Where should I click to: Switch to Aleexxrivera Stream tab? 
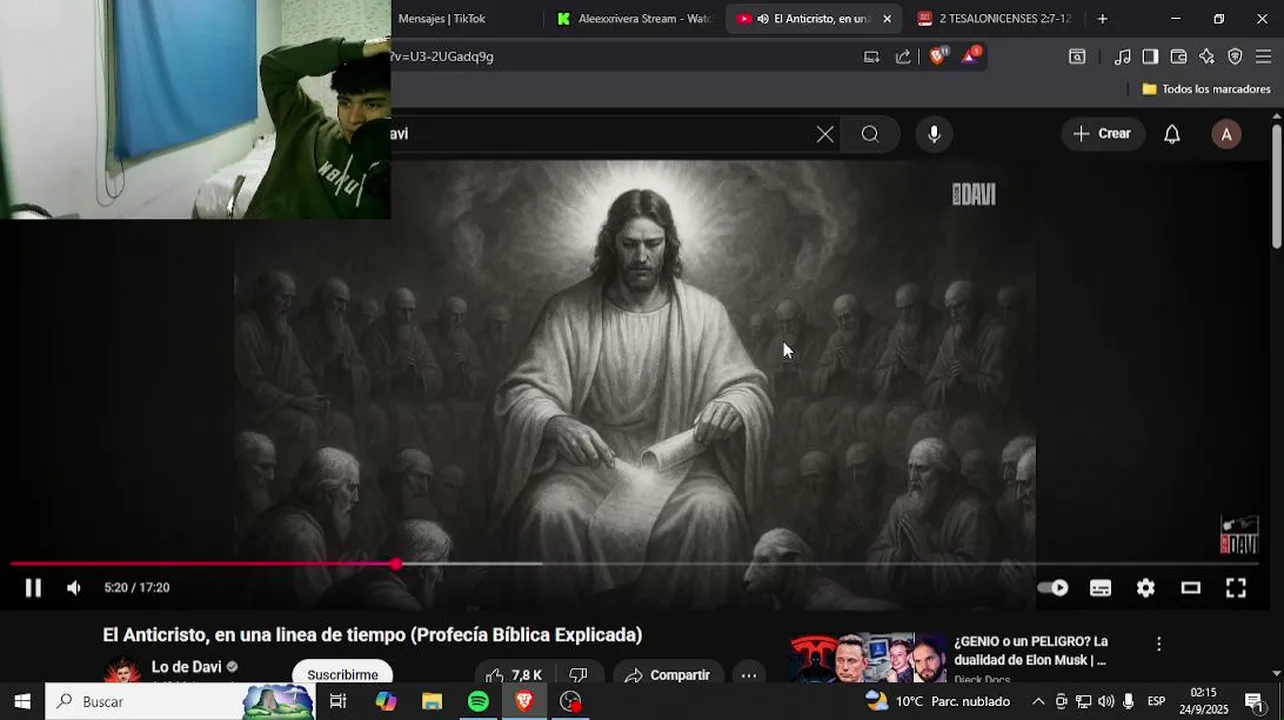click(634, 19)
